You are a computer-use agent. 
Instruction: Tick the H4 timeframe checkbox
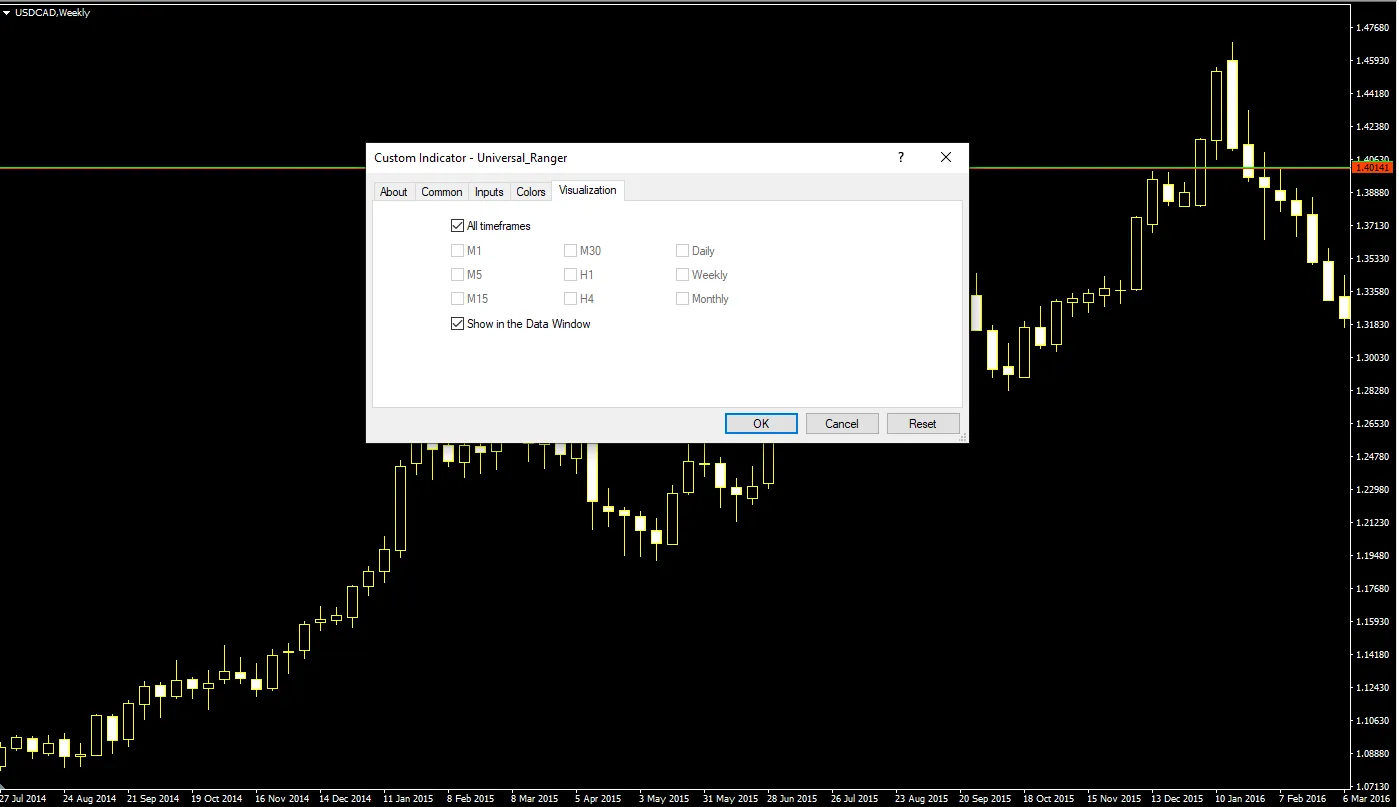click(571, 299)
